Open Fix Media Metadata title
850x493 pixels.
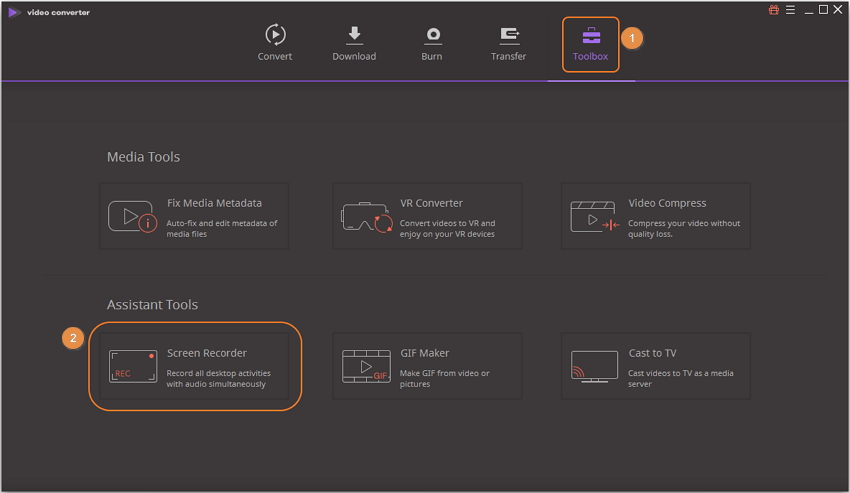point(214,203)
